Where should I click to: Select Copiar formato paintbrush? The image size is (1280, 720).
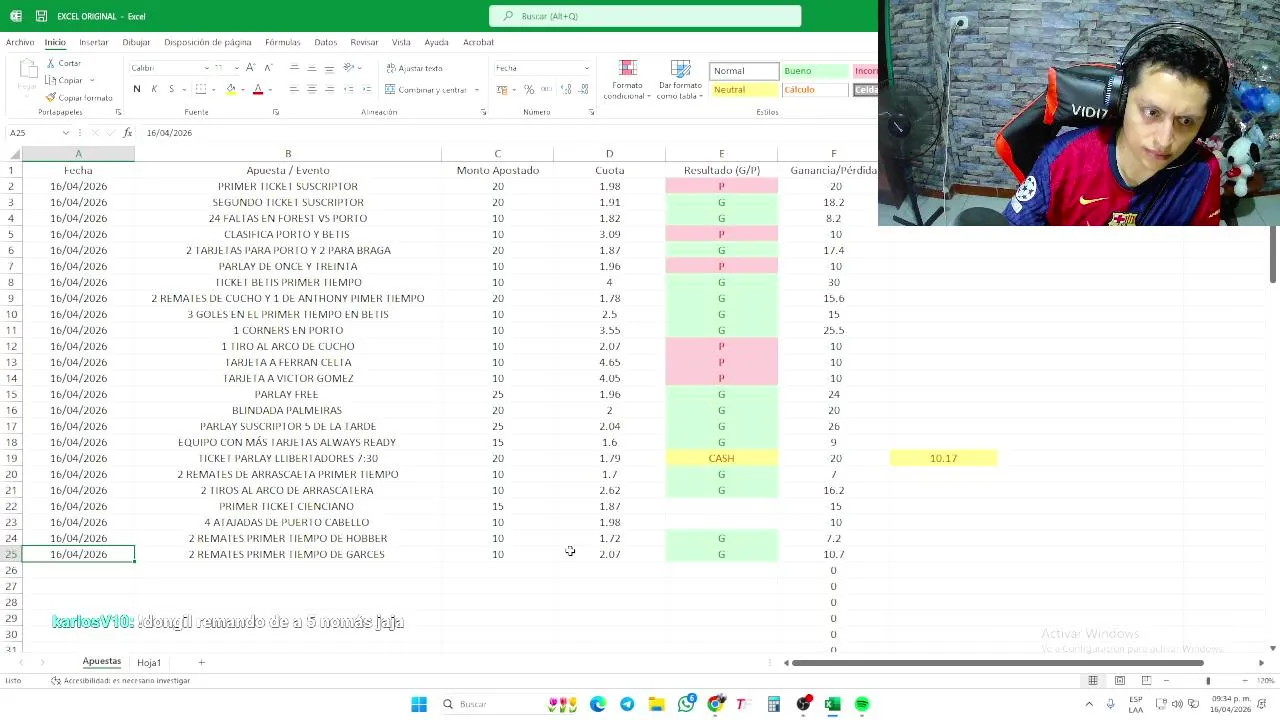[79, 98]
